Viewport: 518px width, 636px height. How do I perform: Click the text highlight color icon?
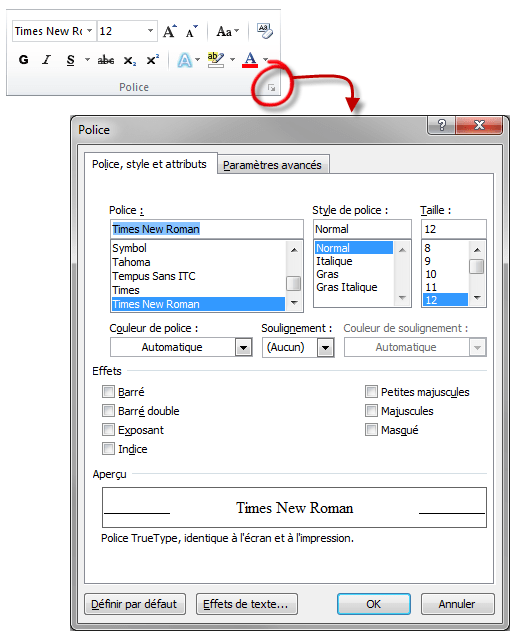click(215, 60)
